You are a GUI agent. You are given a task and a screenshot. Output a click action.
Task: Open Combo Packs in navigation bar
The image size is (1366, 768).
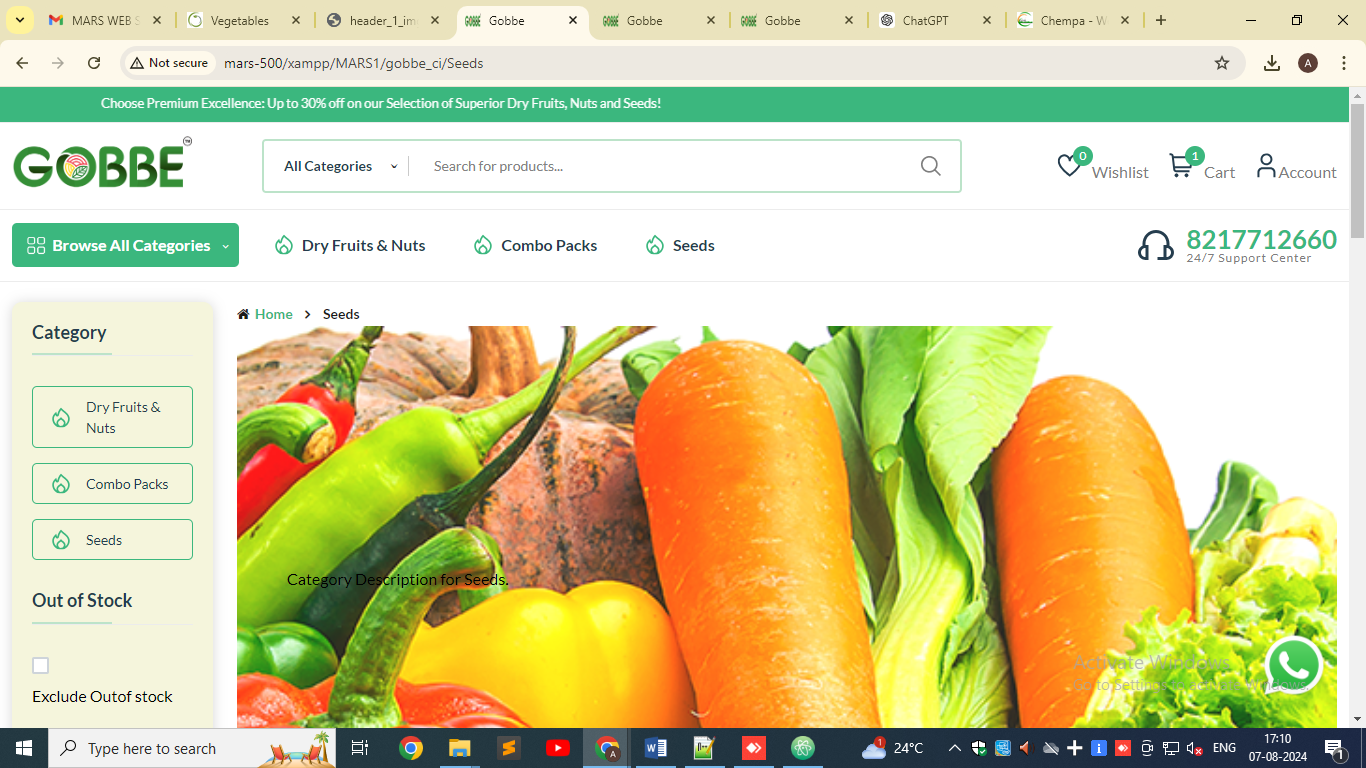tap(535, 245)
